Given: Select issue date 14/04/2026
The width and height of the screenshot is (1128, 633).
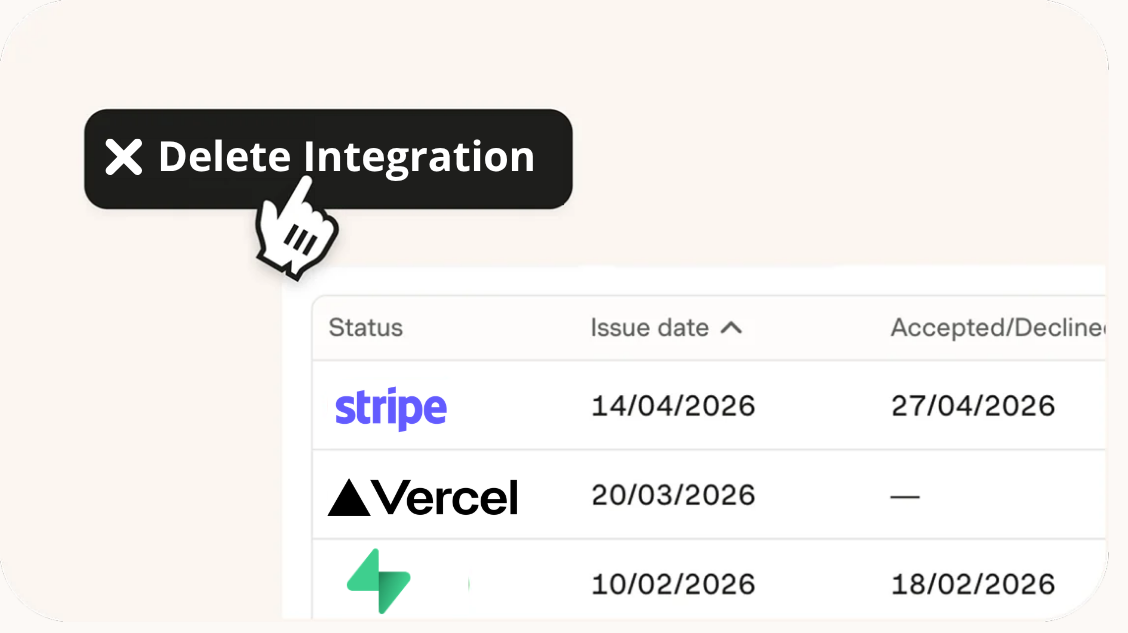Looking at the screenshot, I should 673,406.
